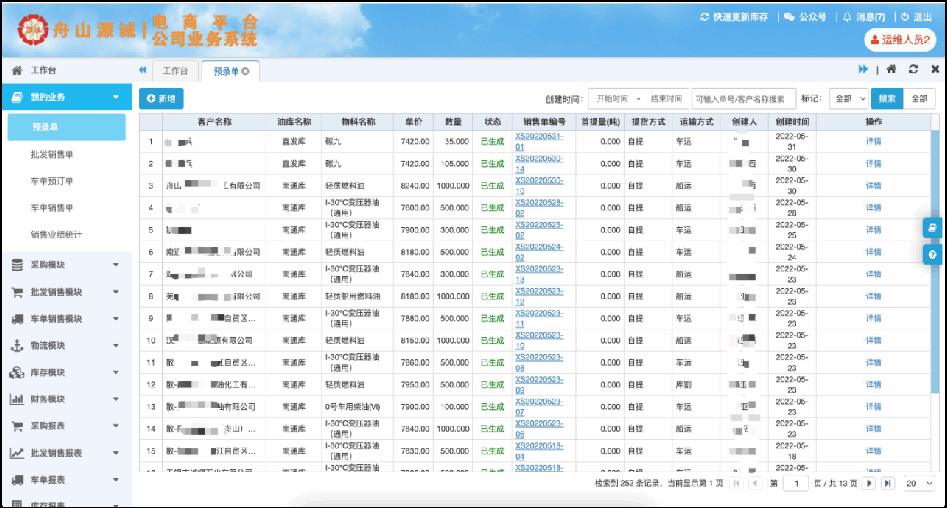Click the home icon in the tab bar
The image size is (947, 508).
[891, 69]
